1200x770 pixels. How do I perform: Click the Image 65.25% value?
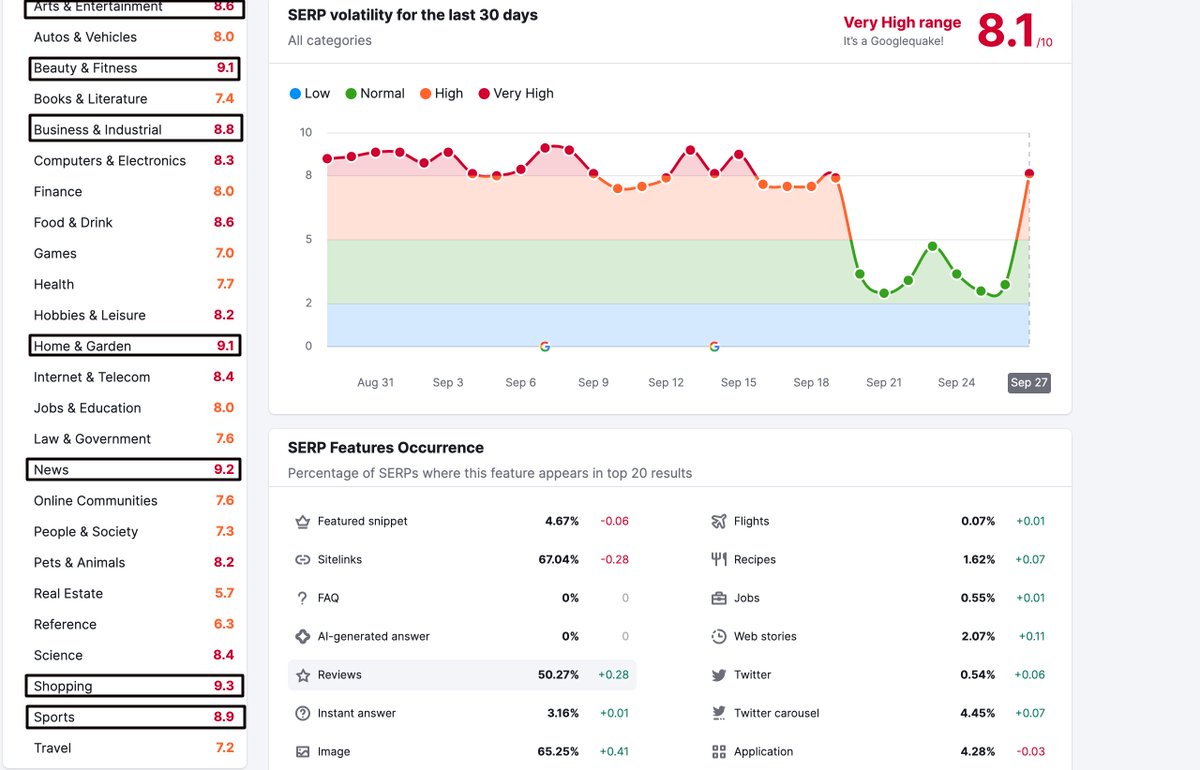click(559, 752)
